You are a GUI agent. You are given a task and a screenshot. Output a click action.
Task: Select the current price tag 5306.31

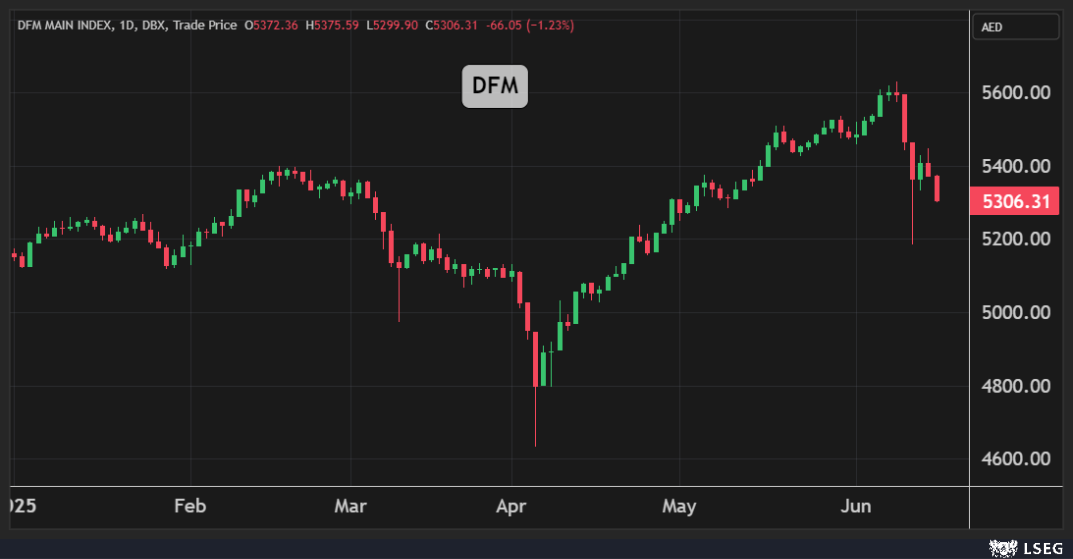[1015, 202]
